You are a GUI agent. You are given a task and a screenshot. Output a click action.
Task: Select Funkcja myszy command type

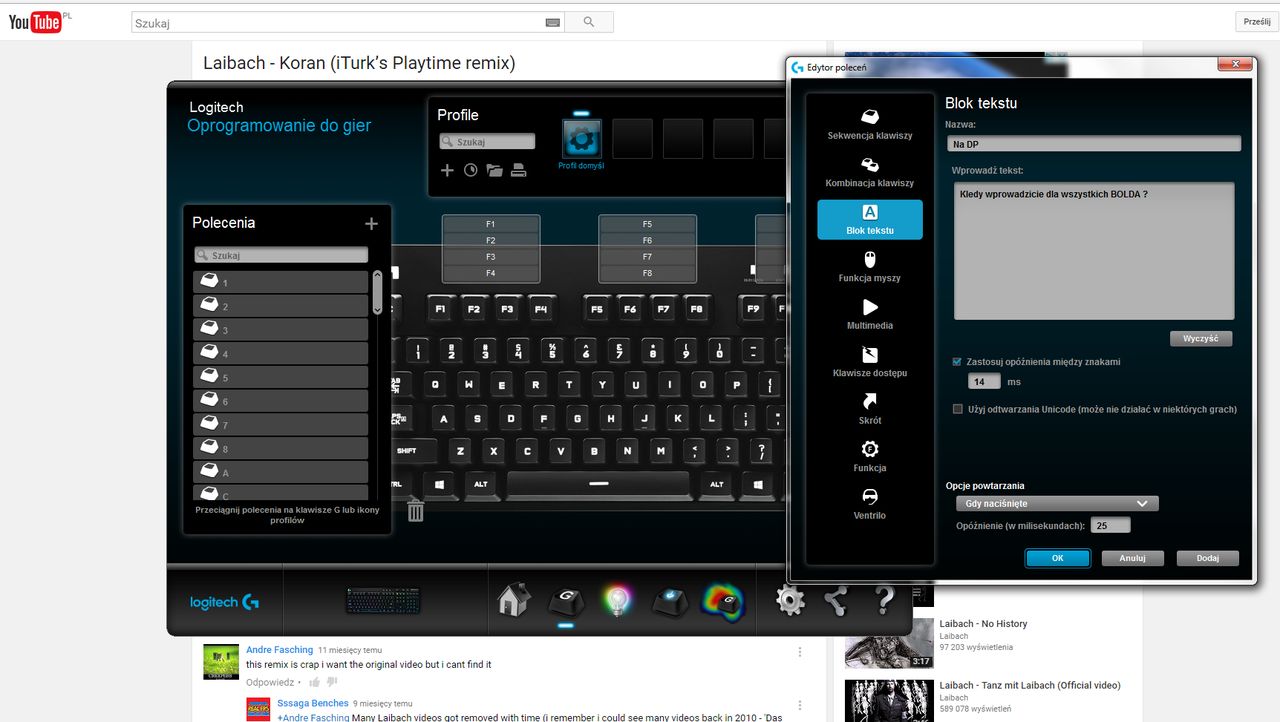tap(869, 267)
